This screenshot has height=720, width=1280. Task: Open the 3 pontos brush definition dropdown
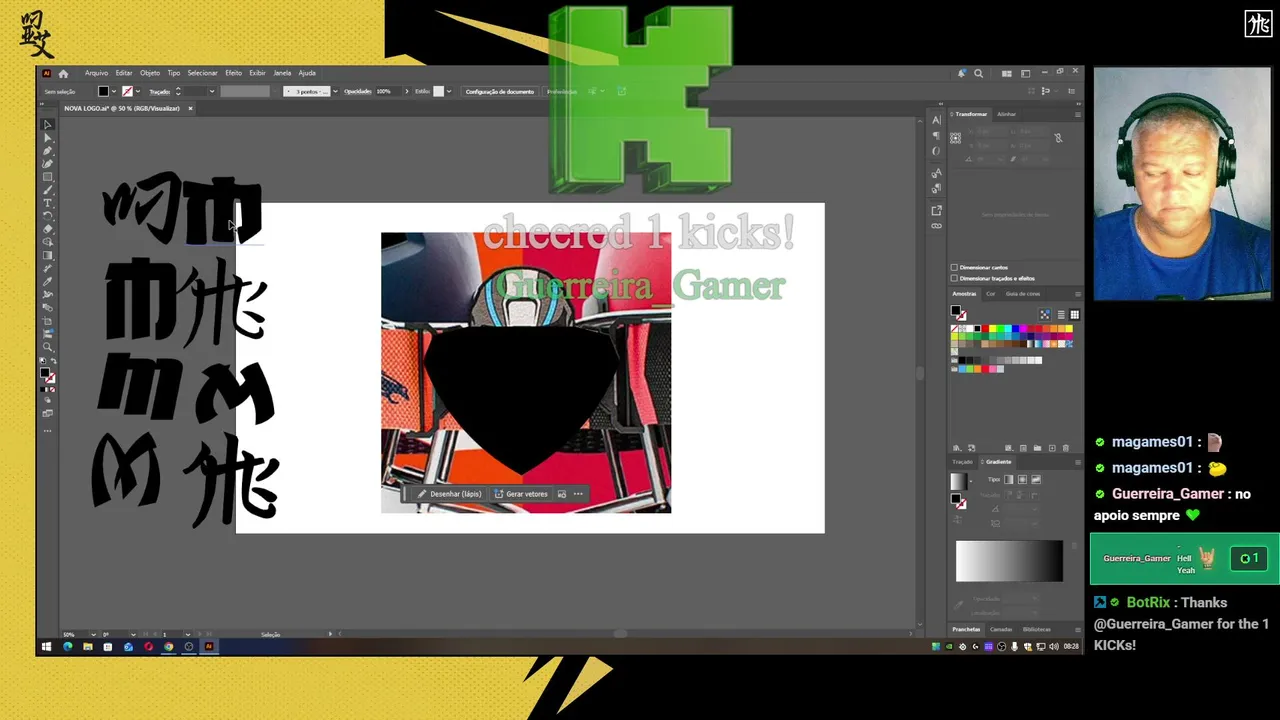pos(336,91)
